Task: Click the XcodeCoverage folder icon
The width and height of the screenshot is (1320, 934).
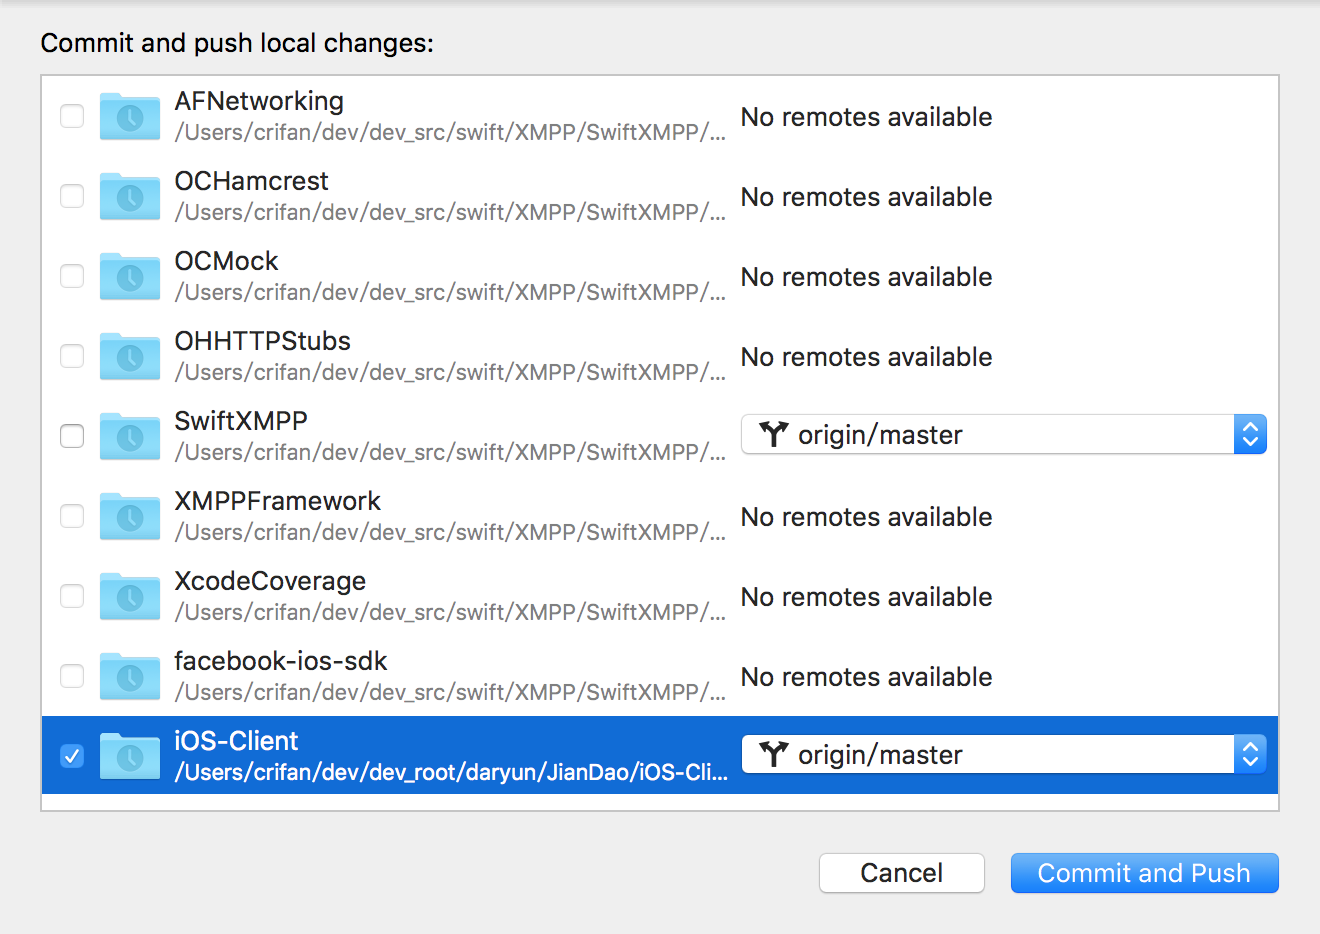Action: [x=130, y=597]
